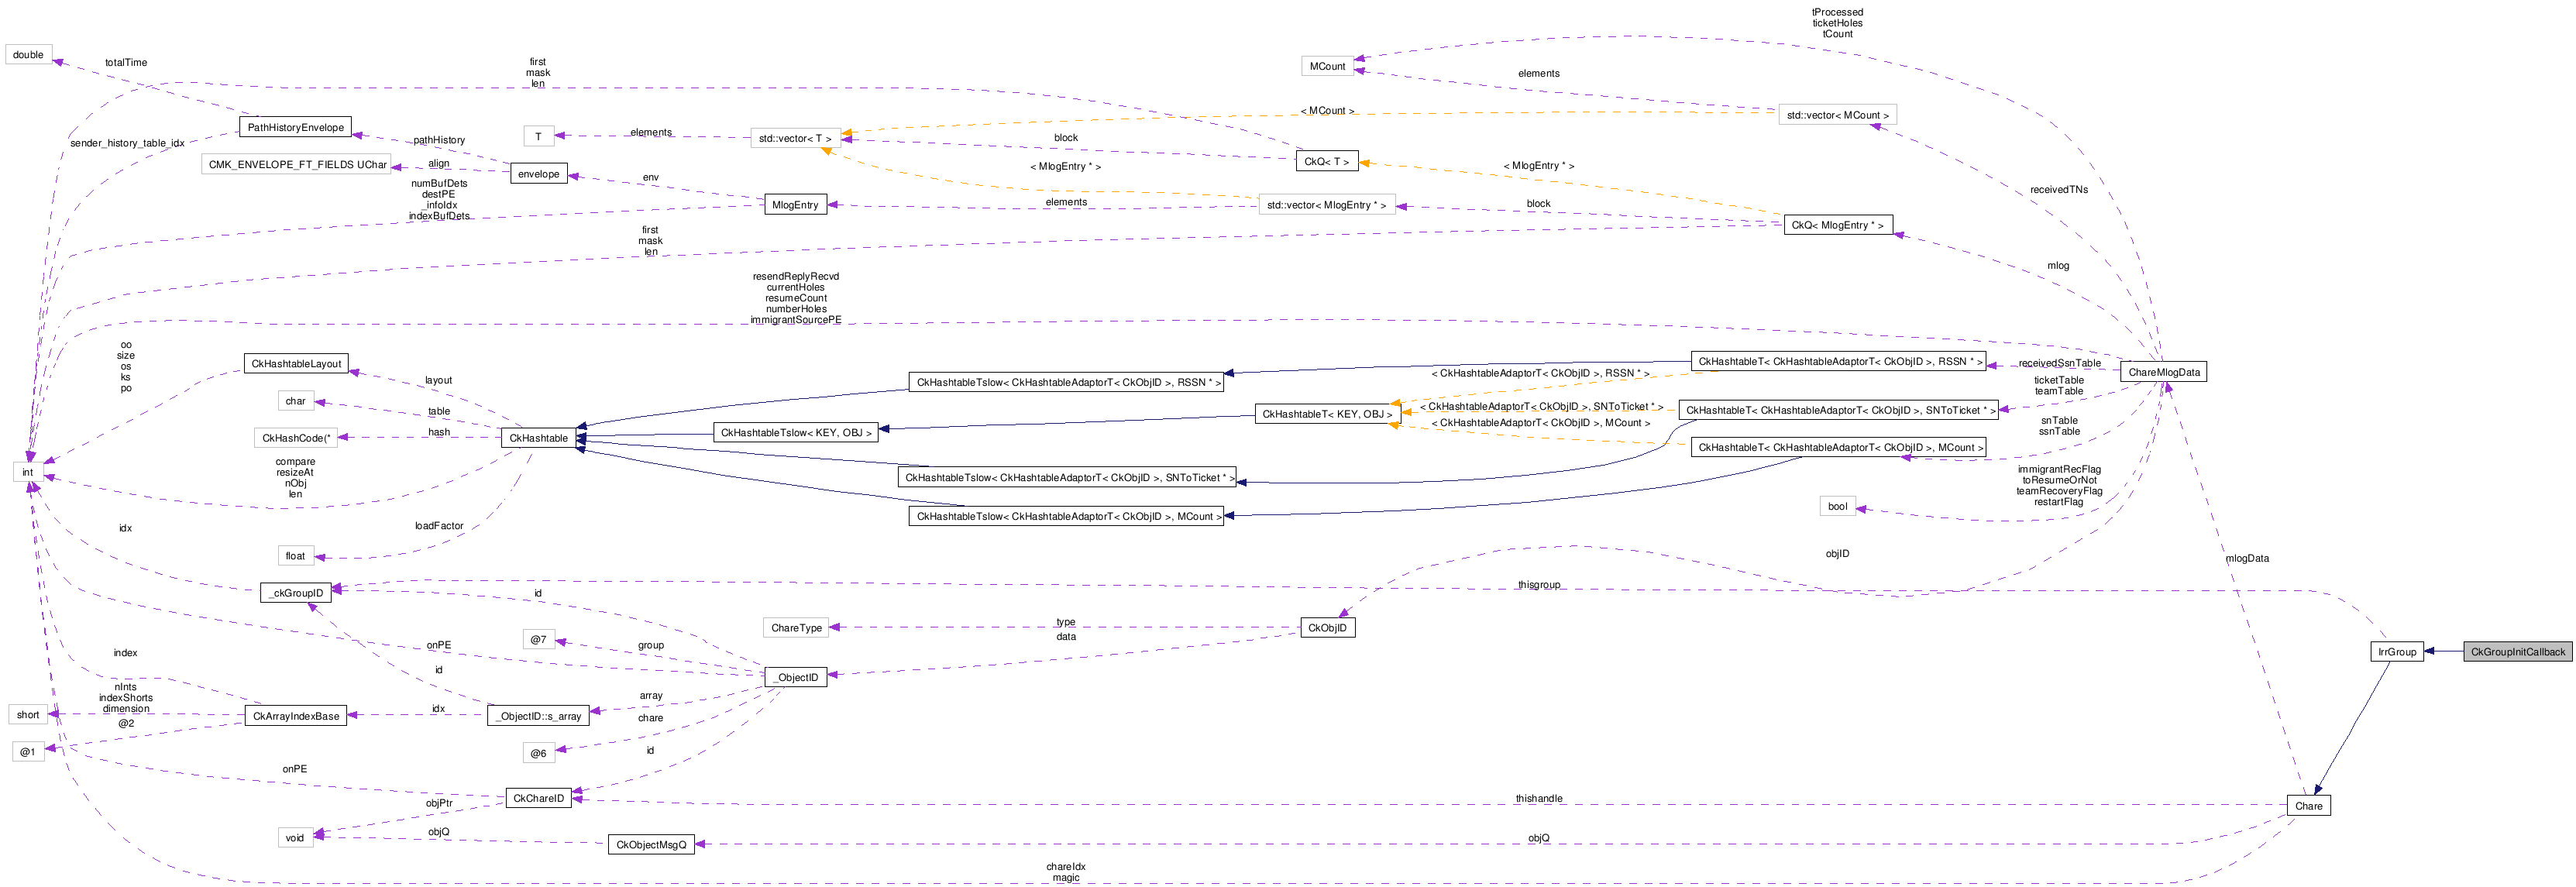Click the CkHashtableT< KEY, OBJ > node
2576x887 pixels.
pos(1326,414)
